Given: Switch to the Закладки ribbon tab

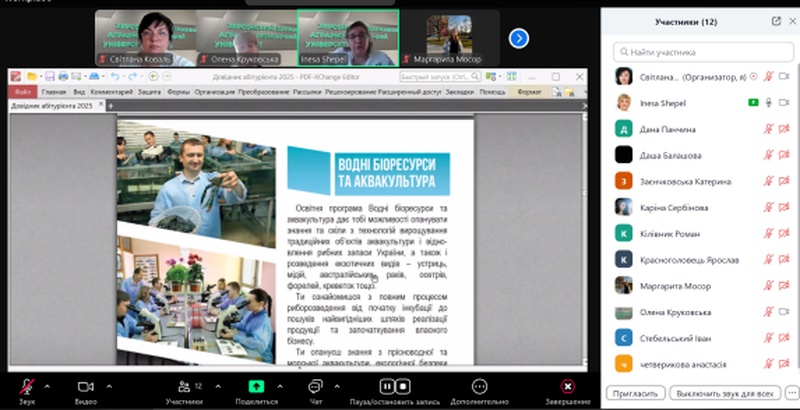Looking at the screenshot, I should (460, 92).
